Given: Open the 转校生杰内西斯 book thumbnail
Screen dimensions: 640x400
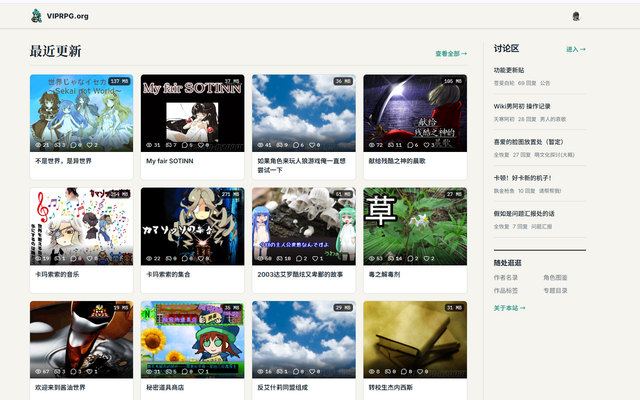Looking at the screenshot, I should pos(415,340).
